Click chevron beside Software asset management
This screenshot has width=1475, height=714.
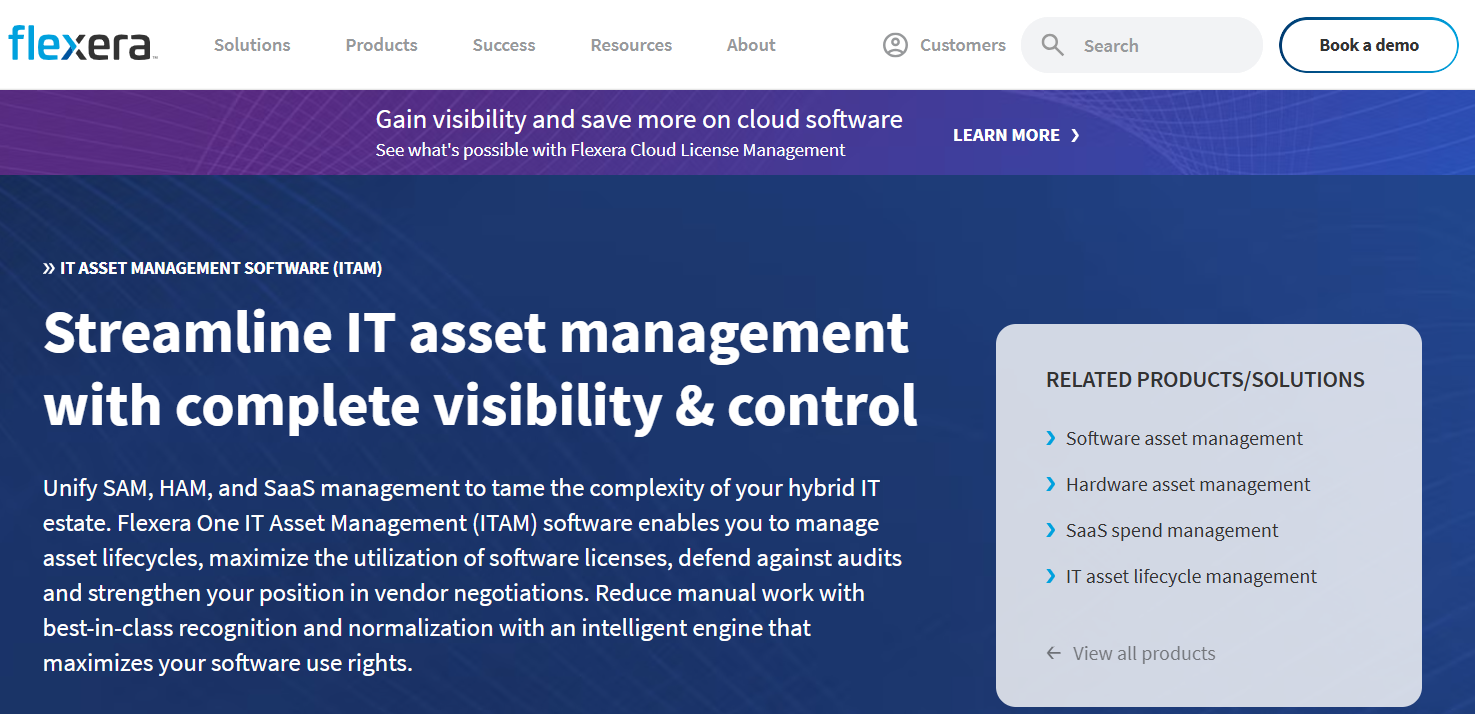coord(1051,438)
